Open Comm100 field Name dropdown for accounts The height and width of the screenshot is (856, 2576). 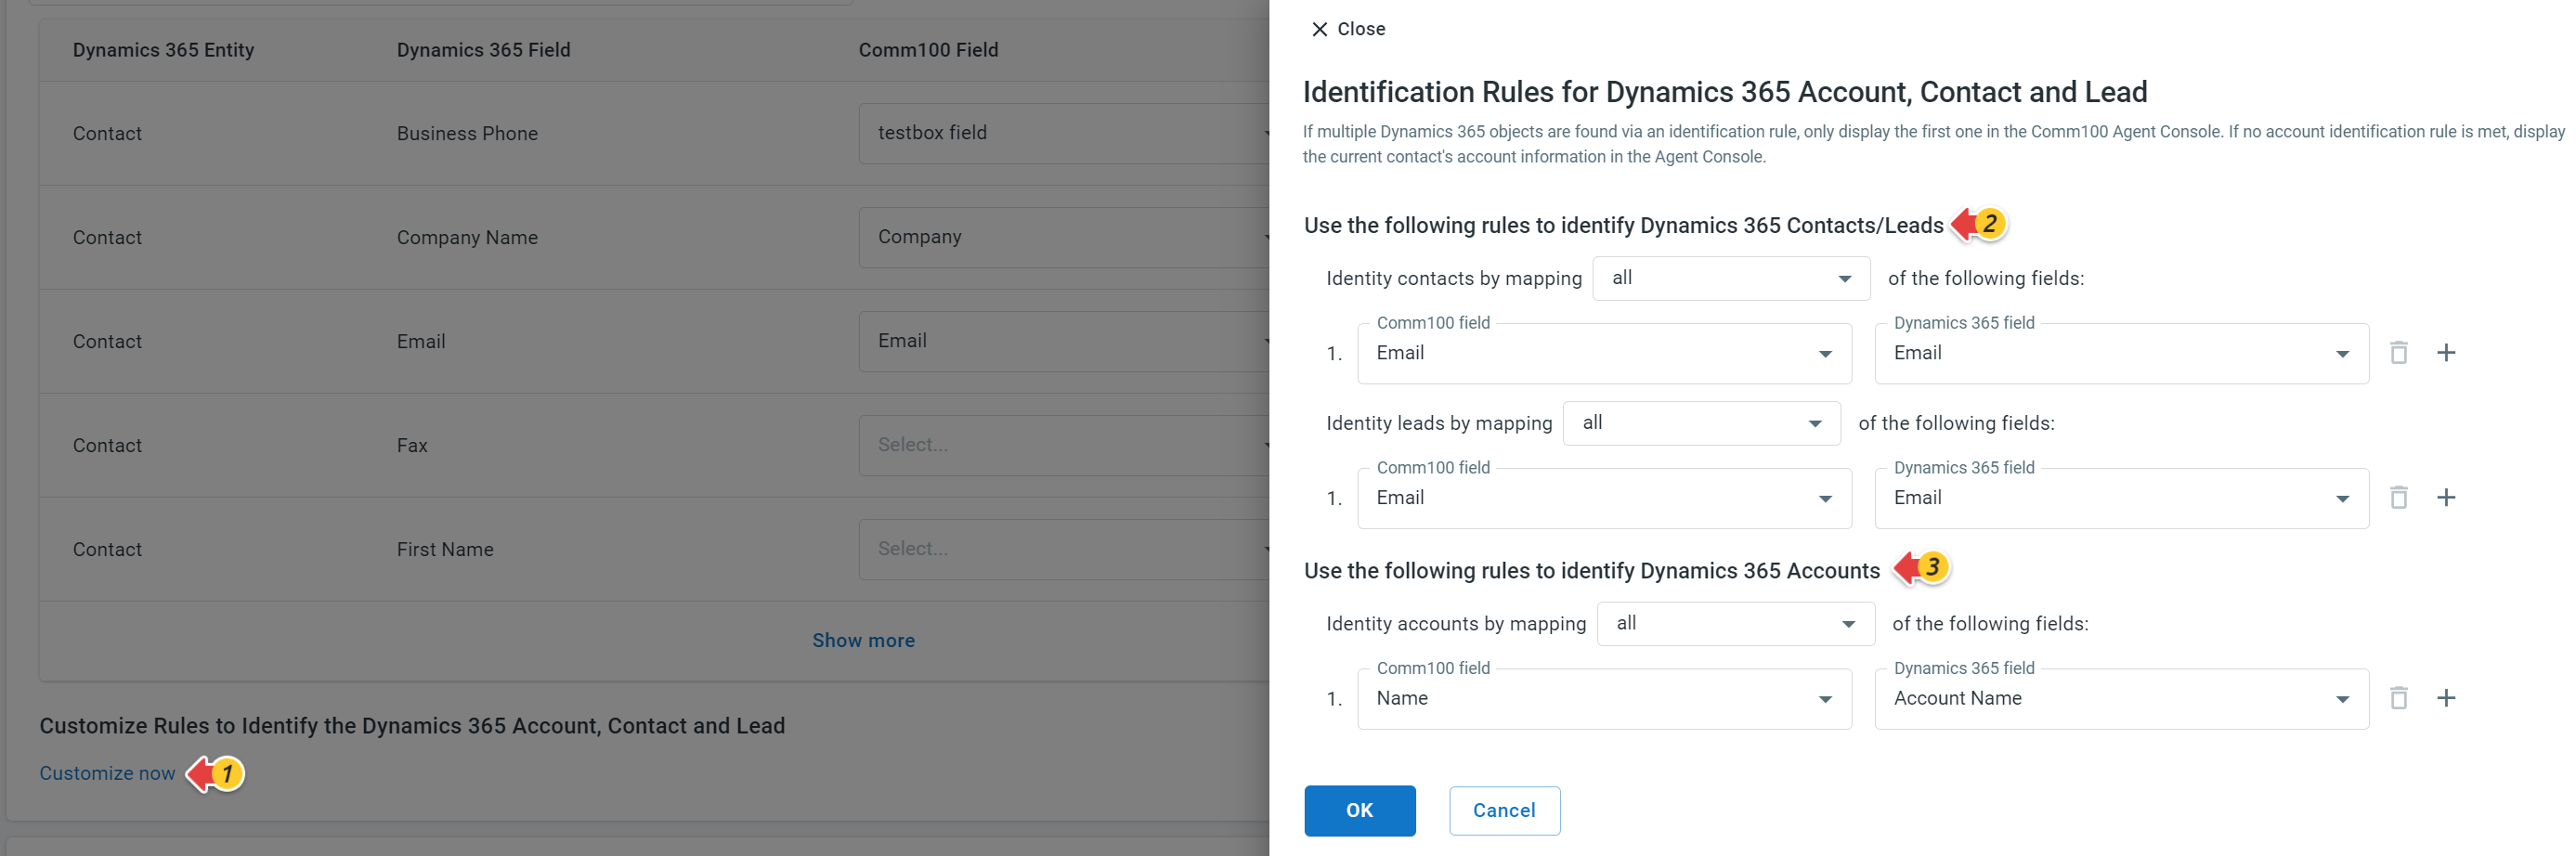pyautogui.click(x=1604, y=699)
